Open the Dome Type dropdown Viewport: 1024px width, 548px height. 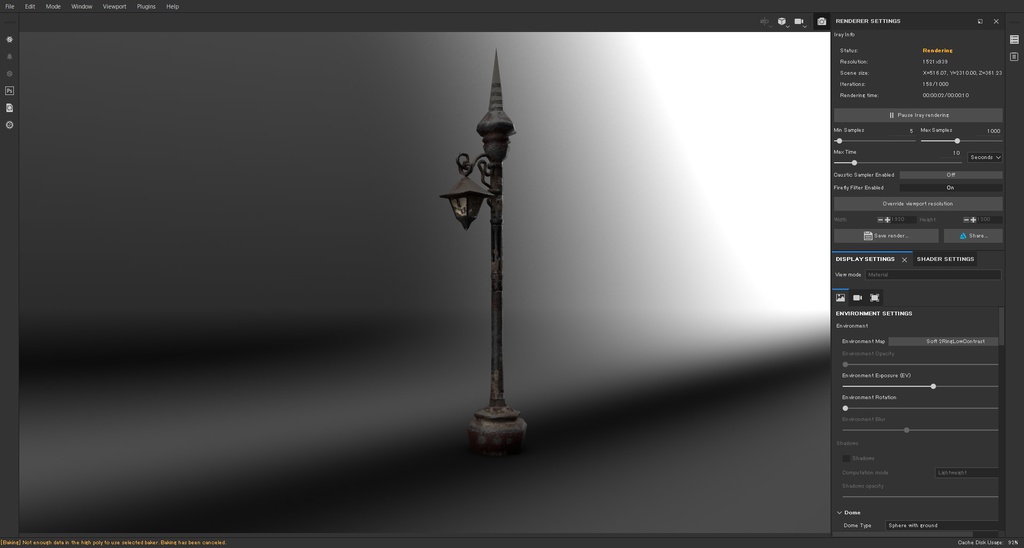pos(941,525)
